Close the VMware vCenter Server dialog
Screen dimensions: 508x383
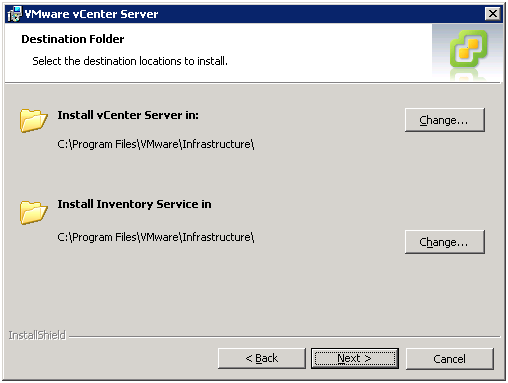point(493,14)
